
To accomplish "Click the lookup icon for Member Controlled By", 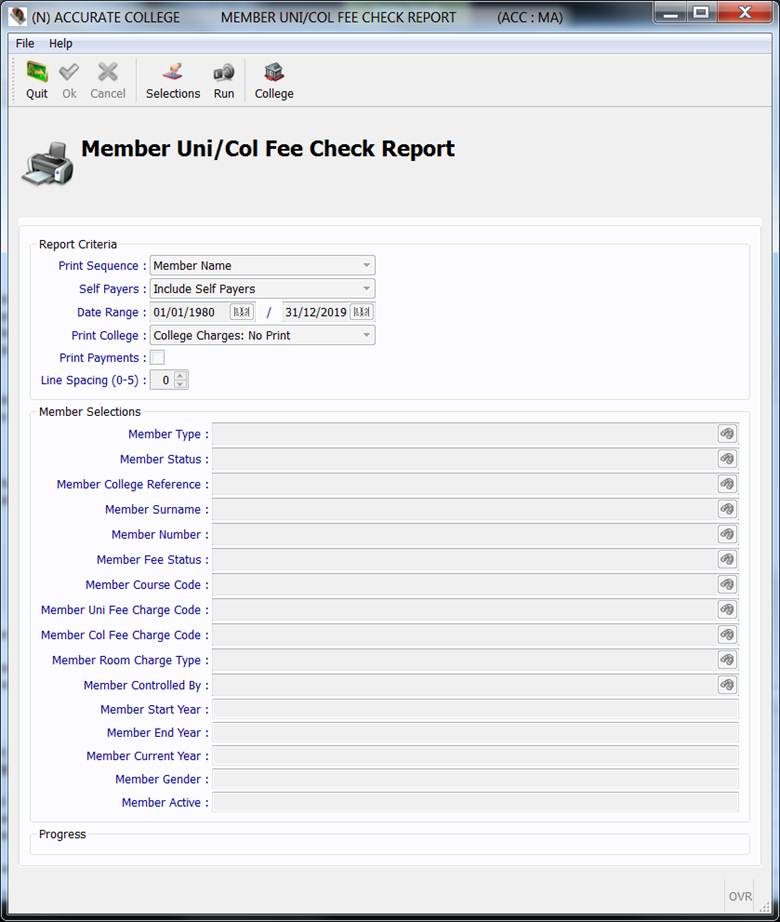I will pos(727,685).
